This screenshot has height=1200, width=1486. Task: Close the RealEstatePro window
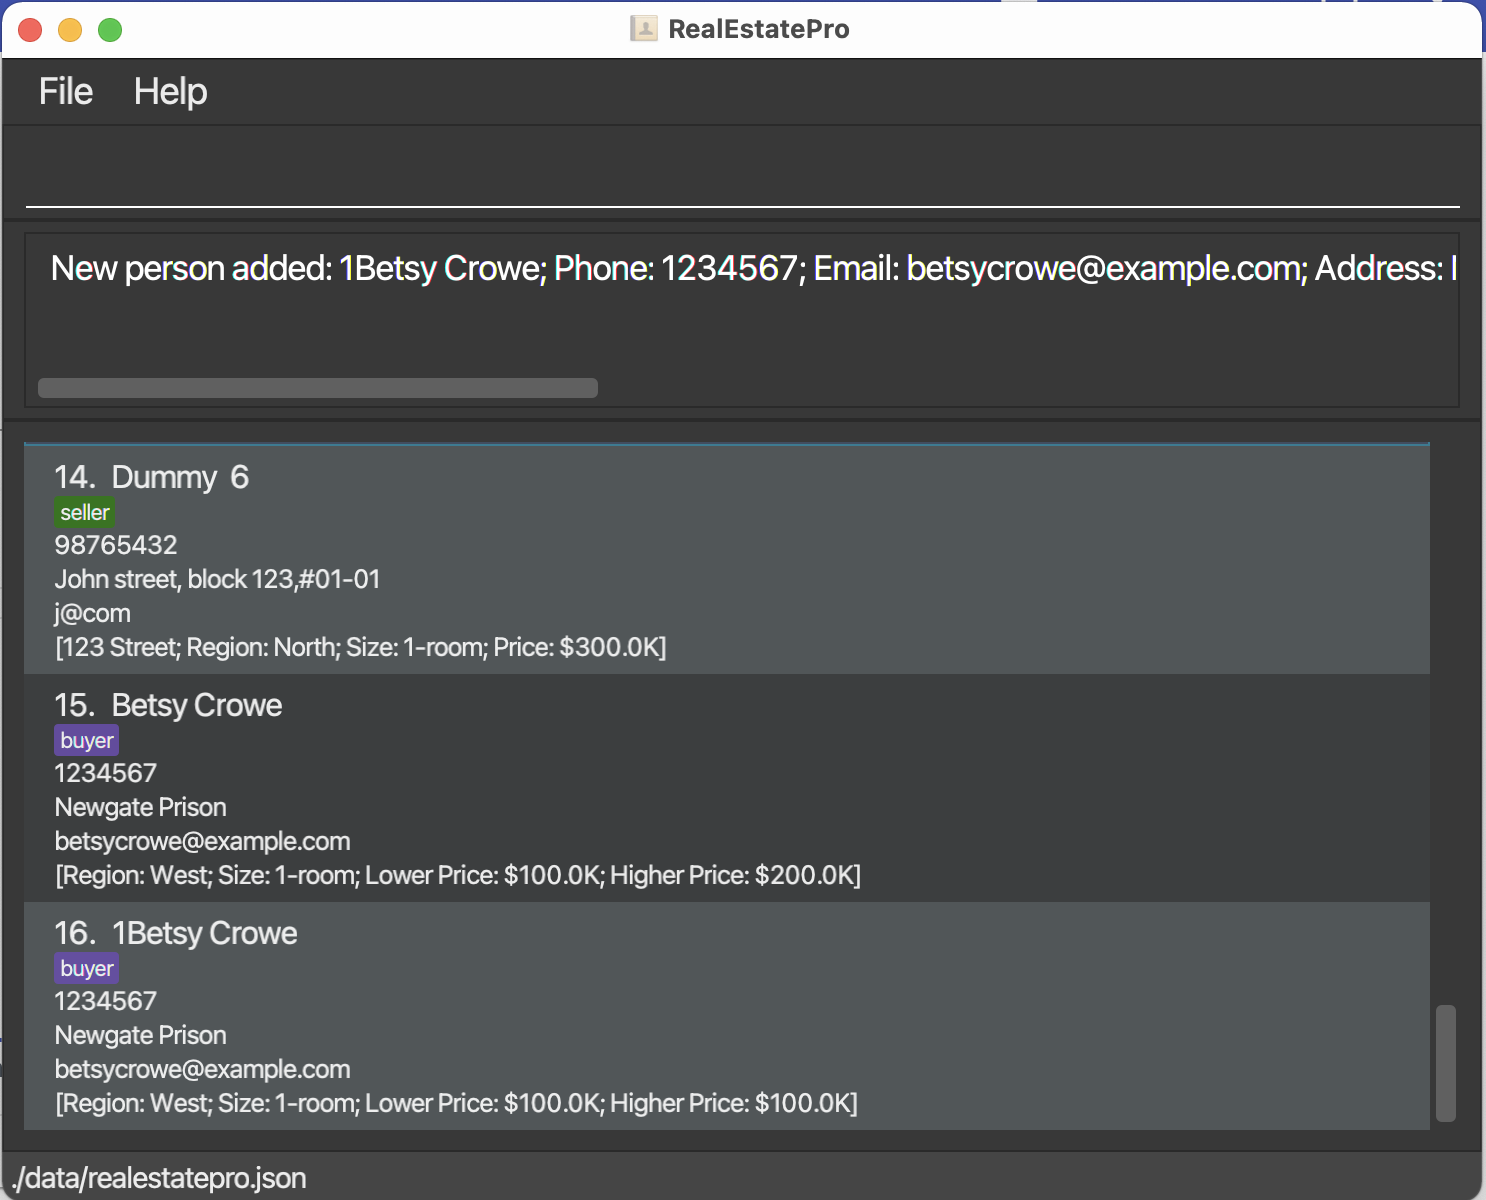pyautogui.click(x=30, y=30)
